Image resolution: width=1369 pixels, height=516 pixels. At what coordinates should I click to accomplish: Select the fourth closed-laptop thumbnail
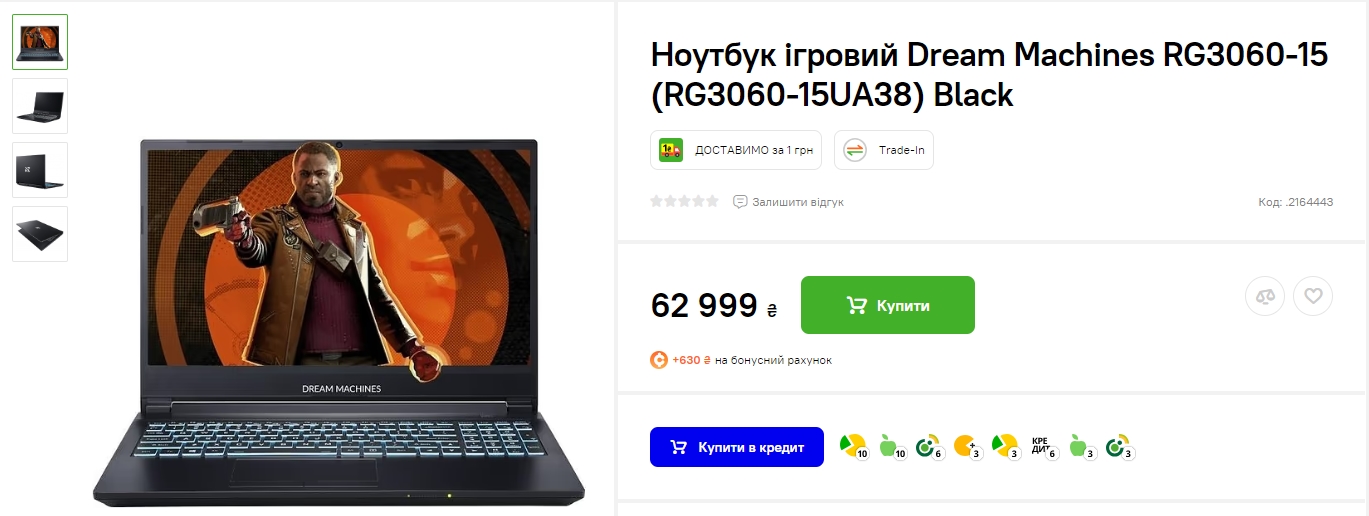tap(40, 234)
